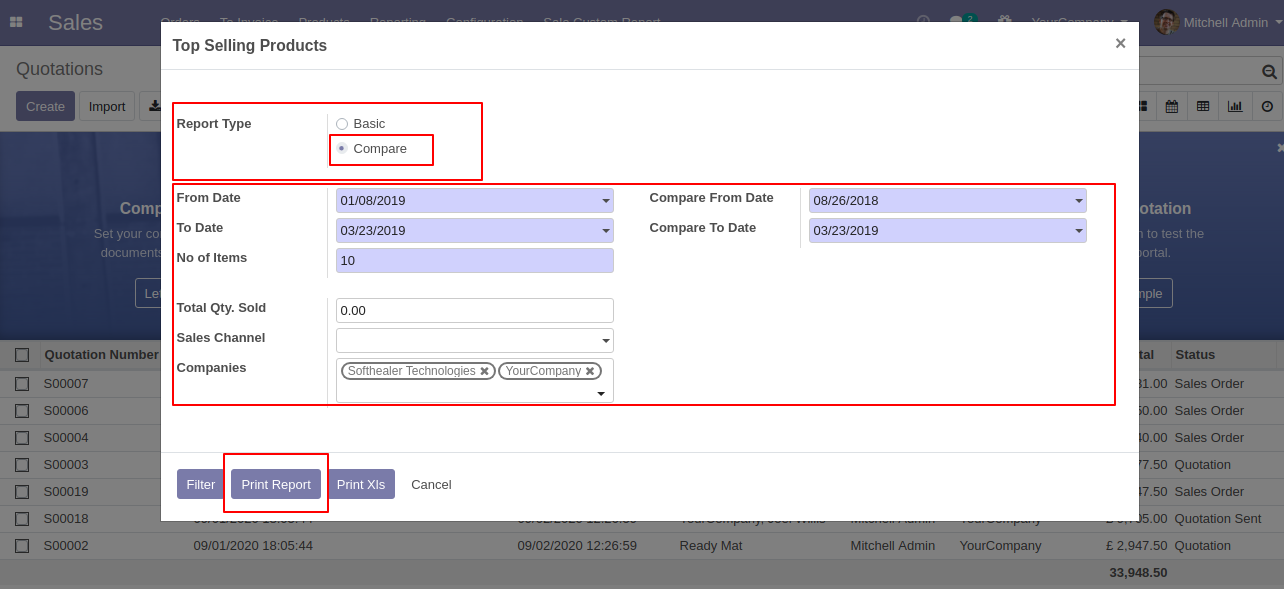Sort by Quotation Number column header

(x=101, y=355)
